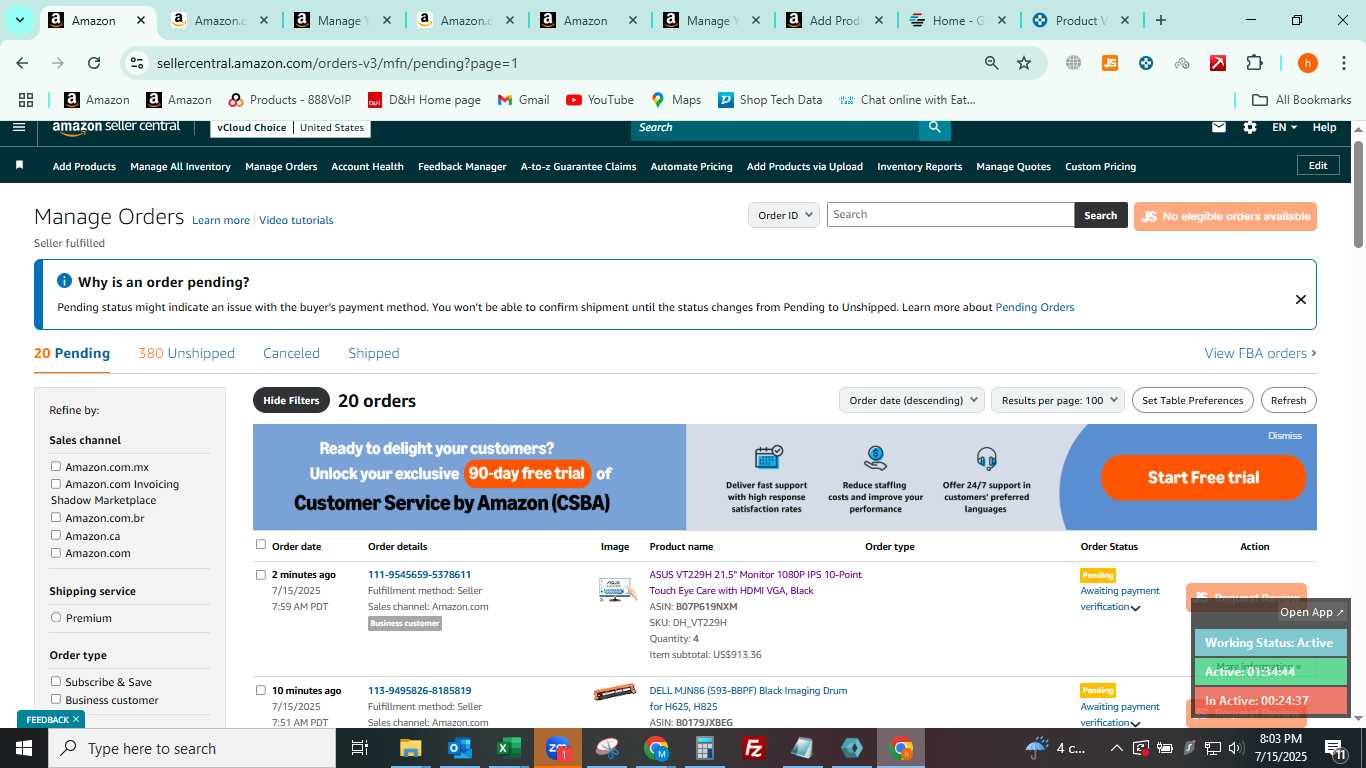Viewport: 1366px width, 768px height.
Task: Switch to the 380 Unshipped tab
Action: pyautogui.click(x=186, y=353)
